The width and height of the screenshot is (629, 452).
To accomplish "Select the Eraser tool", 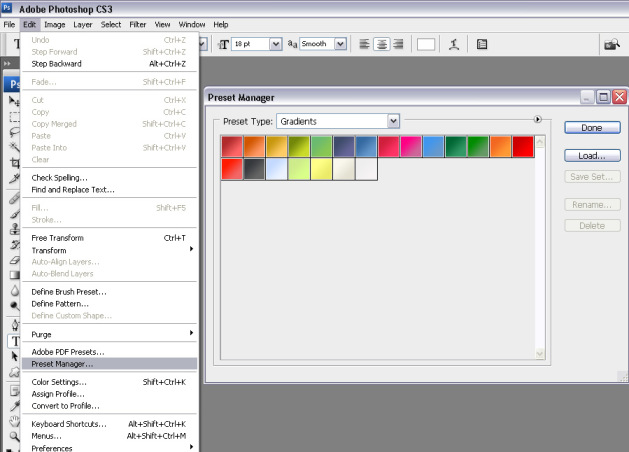I will click(14, 259).
